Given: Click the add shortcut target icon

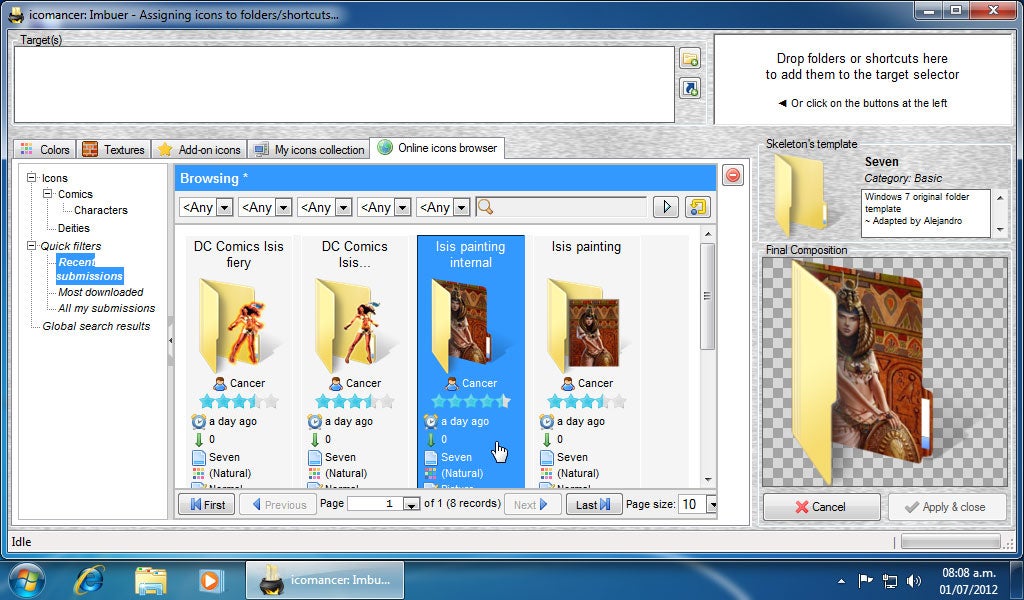Looking at the screenshot, I should [690, 88].
